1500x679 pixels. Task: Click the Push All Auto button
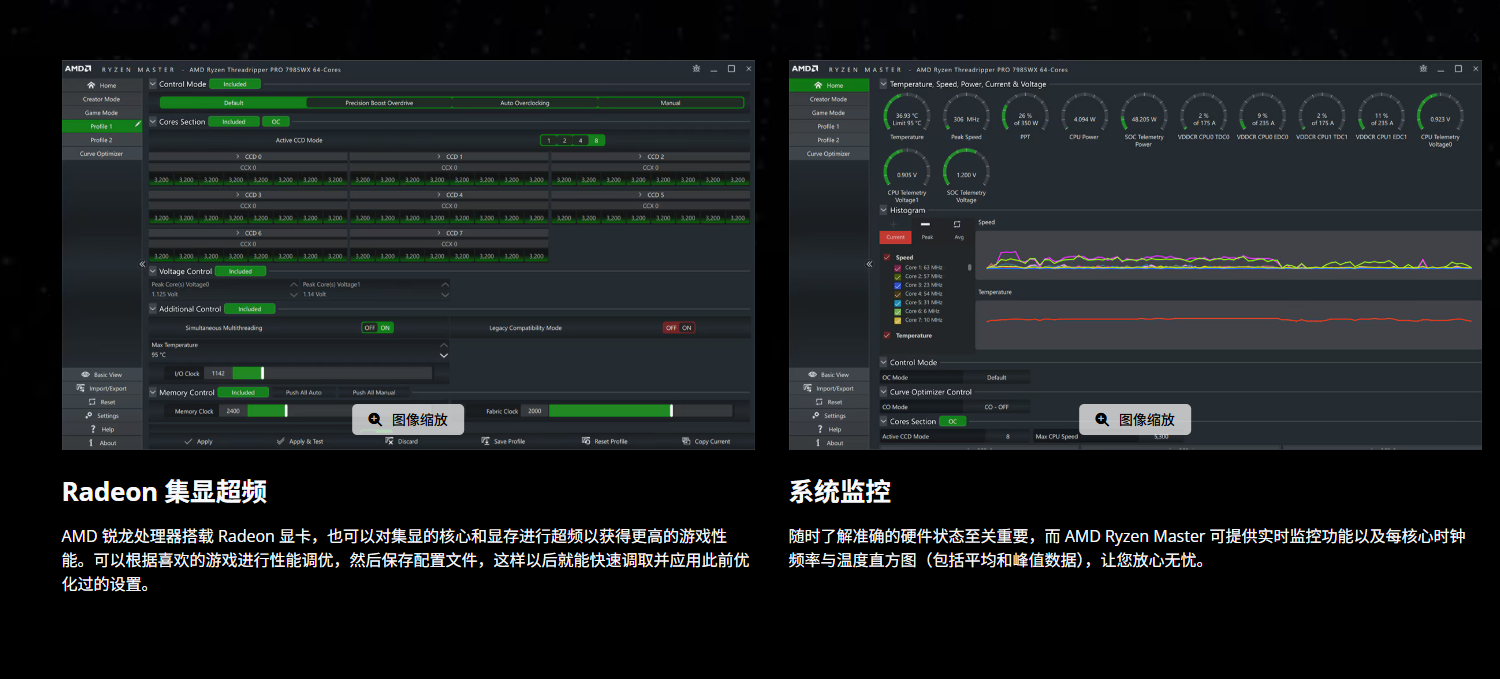tap(304, 392)
